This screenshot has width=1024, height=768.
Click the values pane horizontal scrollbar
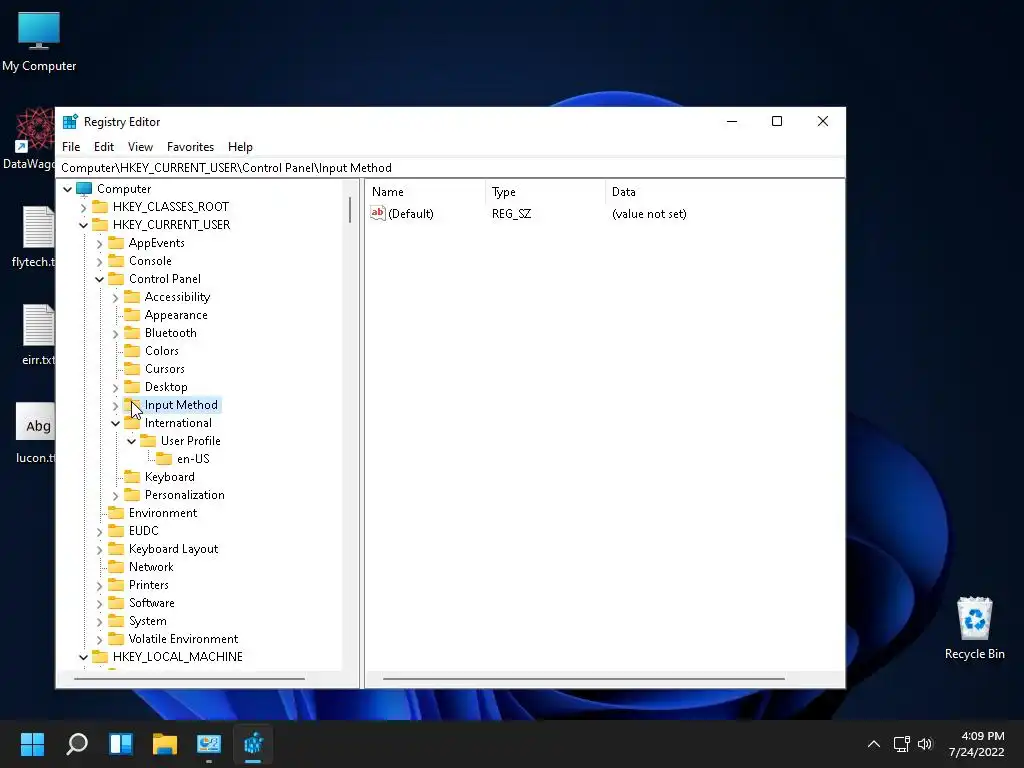[583, 679]
